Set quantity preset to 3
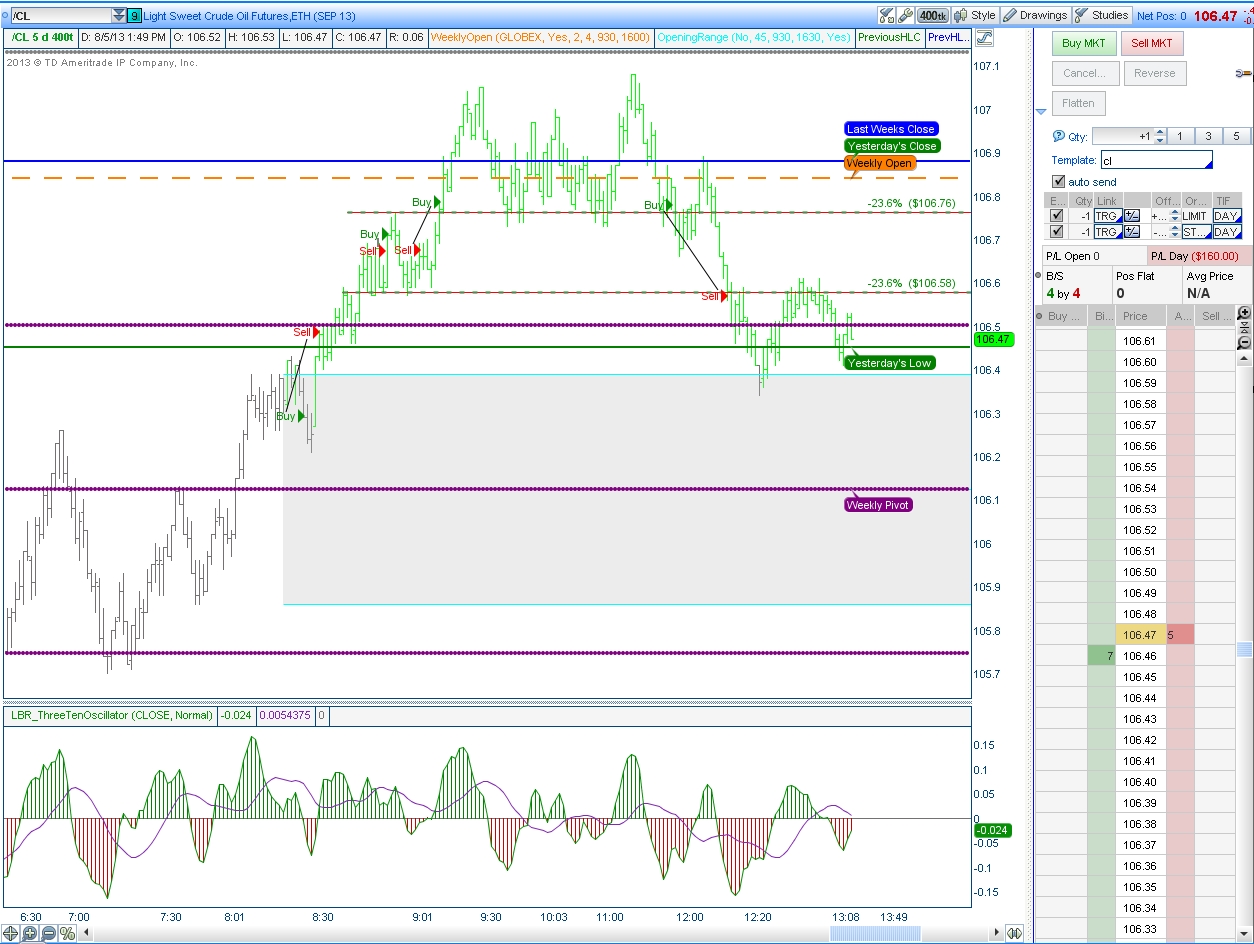1254x944 pixels. pyautogui.click(x=1208, y=137)
